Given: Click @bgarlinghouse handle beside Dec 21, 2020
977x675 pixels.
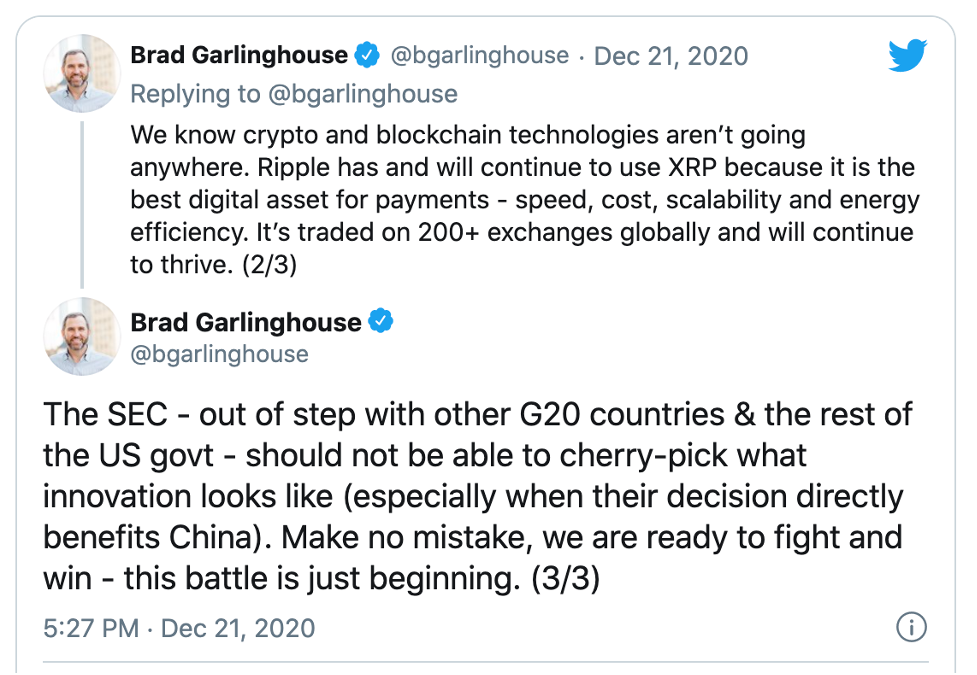Looking at the screenshot, I should 480,55.
